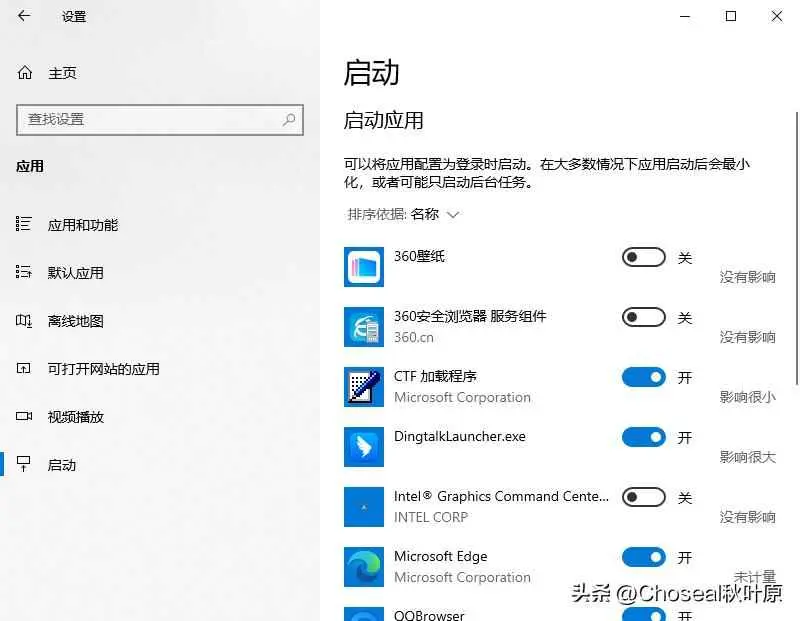The image size is (800, 621).
Task: Click the Microsoft Edge app icon
Action: pos(364,567)
